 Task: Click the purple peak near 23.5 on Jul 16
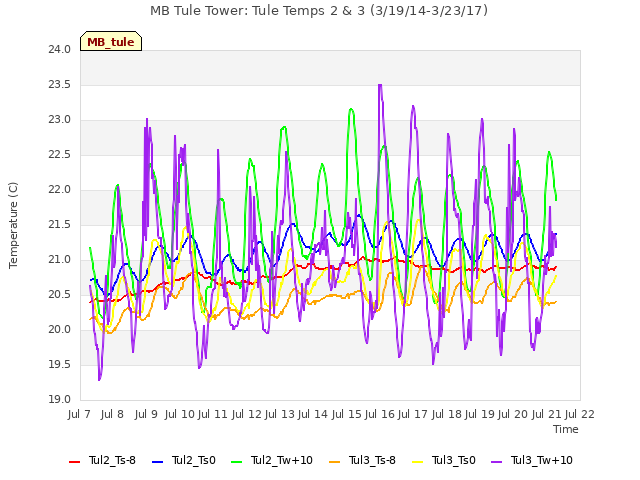click(380, 85)
